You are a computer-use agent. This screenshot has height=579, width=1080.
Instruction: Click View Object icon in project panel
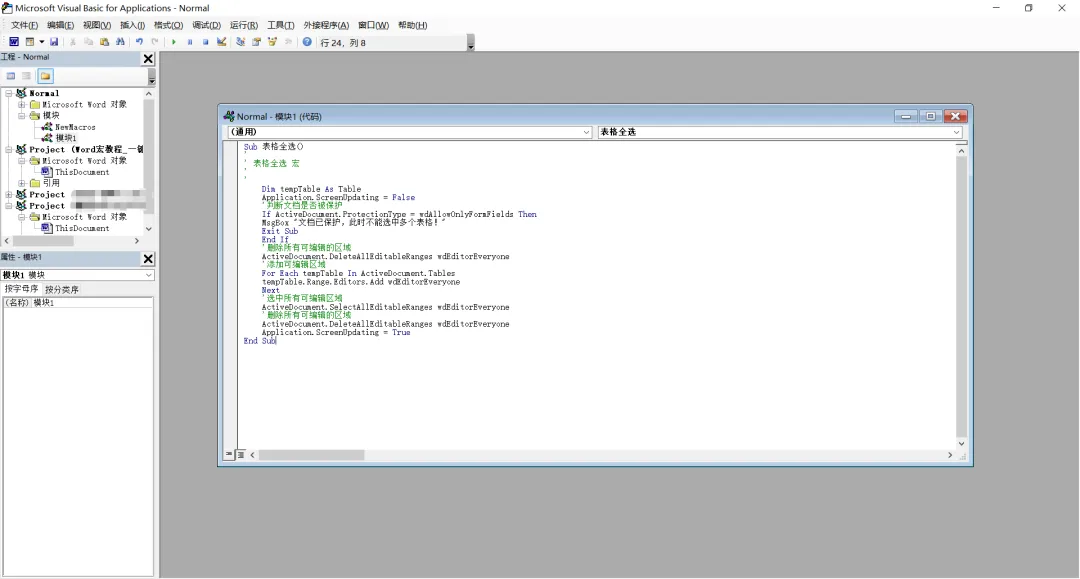(x=27, y=76)
